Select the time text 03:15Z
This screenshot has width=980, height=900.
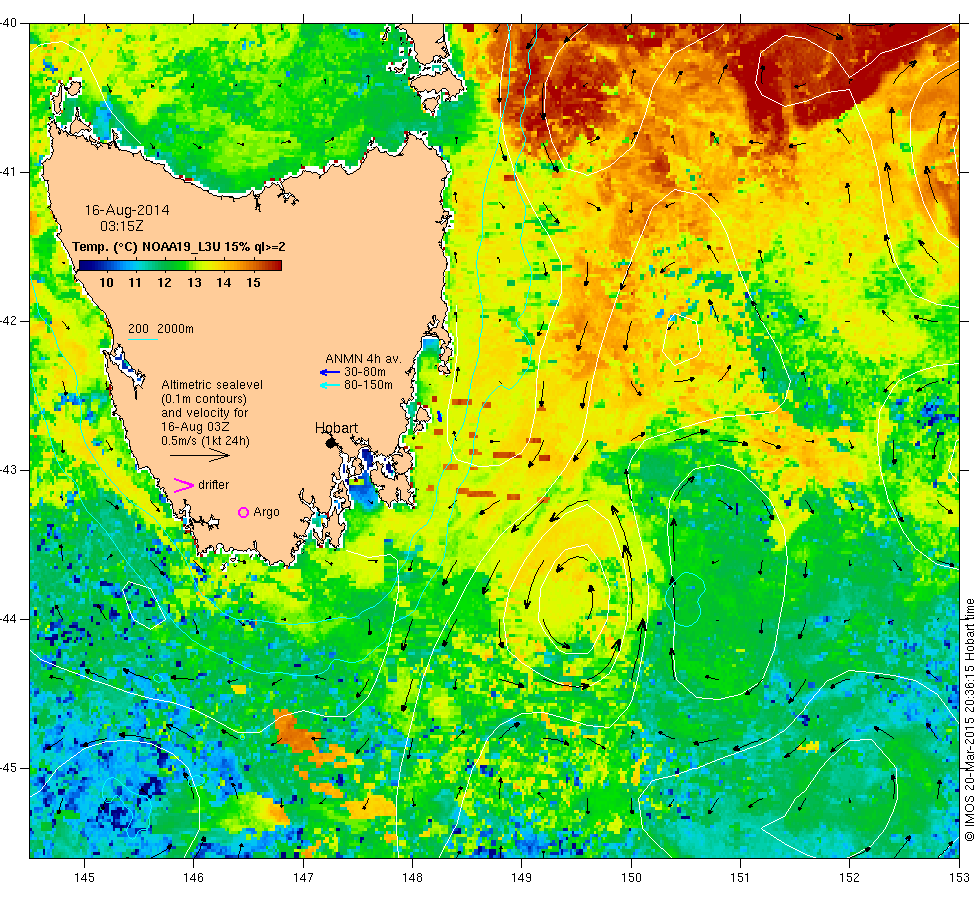(x=122, y=226)
